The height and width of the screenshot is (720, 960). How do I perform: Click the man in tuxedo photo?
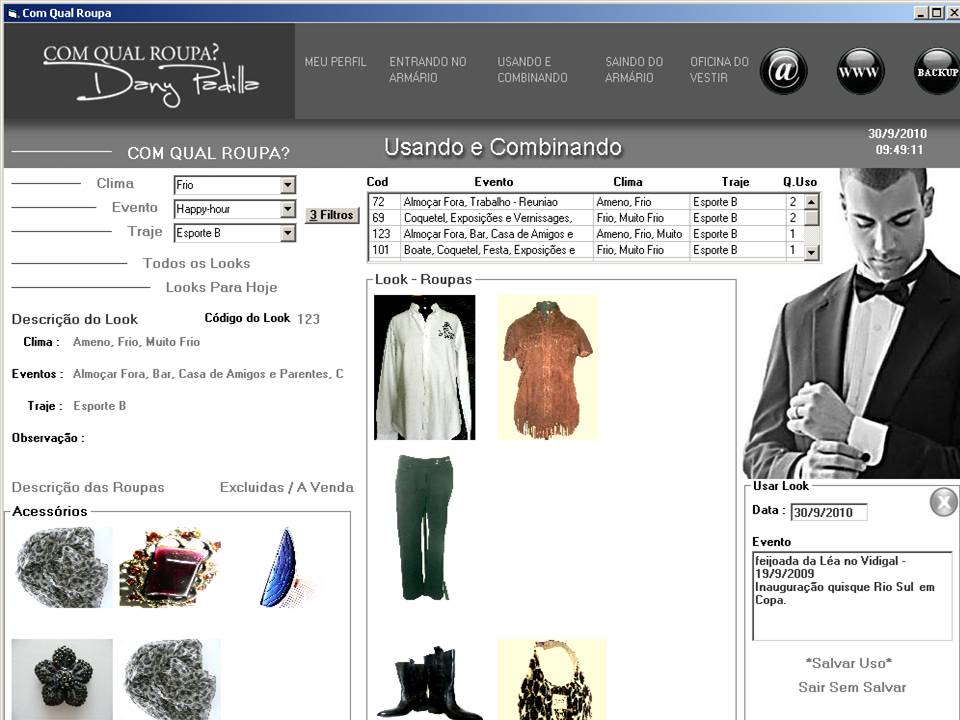pyautogui.click(x=852, y=323)
